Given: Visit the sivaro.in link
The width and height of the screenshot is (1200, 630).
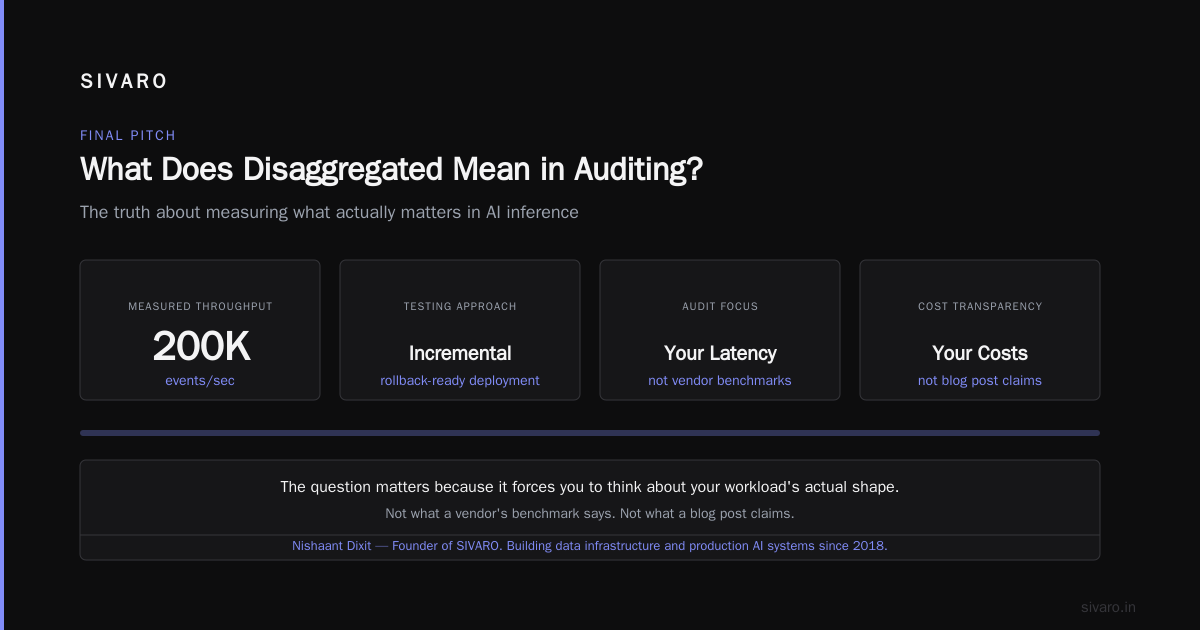Looking at the screenshot, I should pyautogui.click(x=1109, y=607).
